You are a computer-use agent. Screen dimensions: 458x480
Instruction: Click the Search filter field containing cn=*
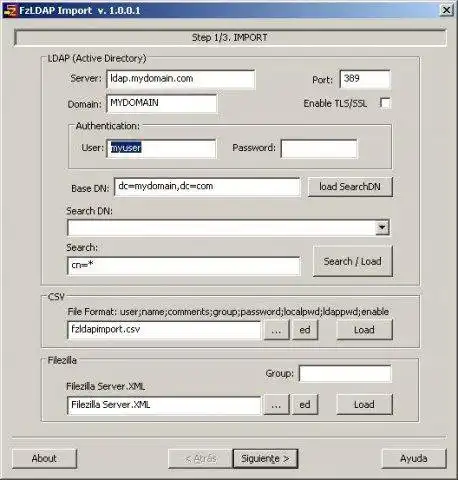tap(184, 266)
